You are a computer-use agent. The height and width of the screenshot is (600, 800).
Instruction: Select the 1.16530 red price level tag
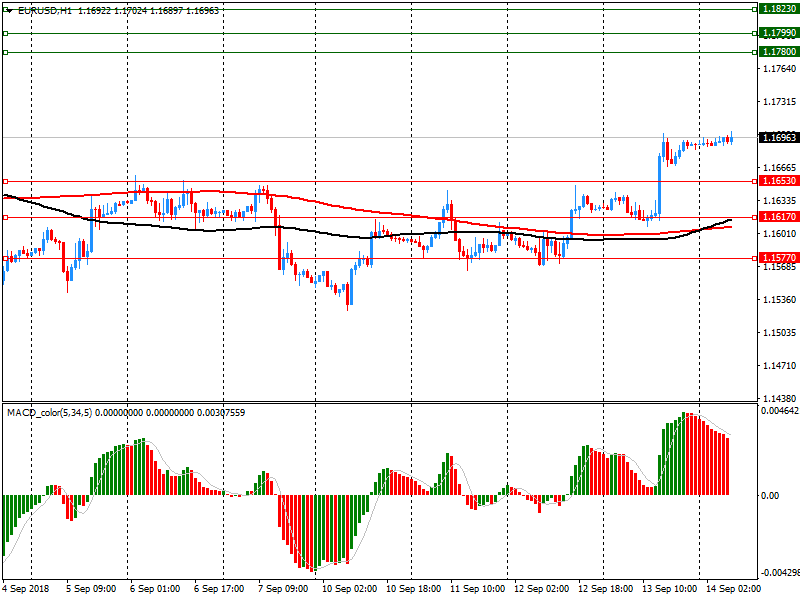pyautogui.click(x=779, y=181)
